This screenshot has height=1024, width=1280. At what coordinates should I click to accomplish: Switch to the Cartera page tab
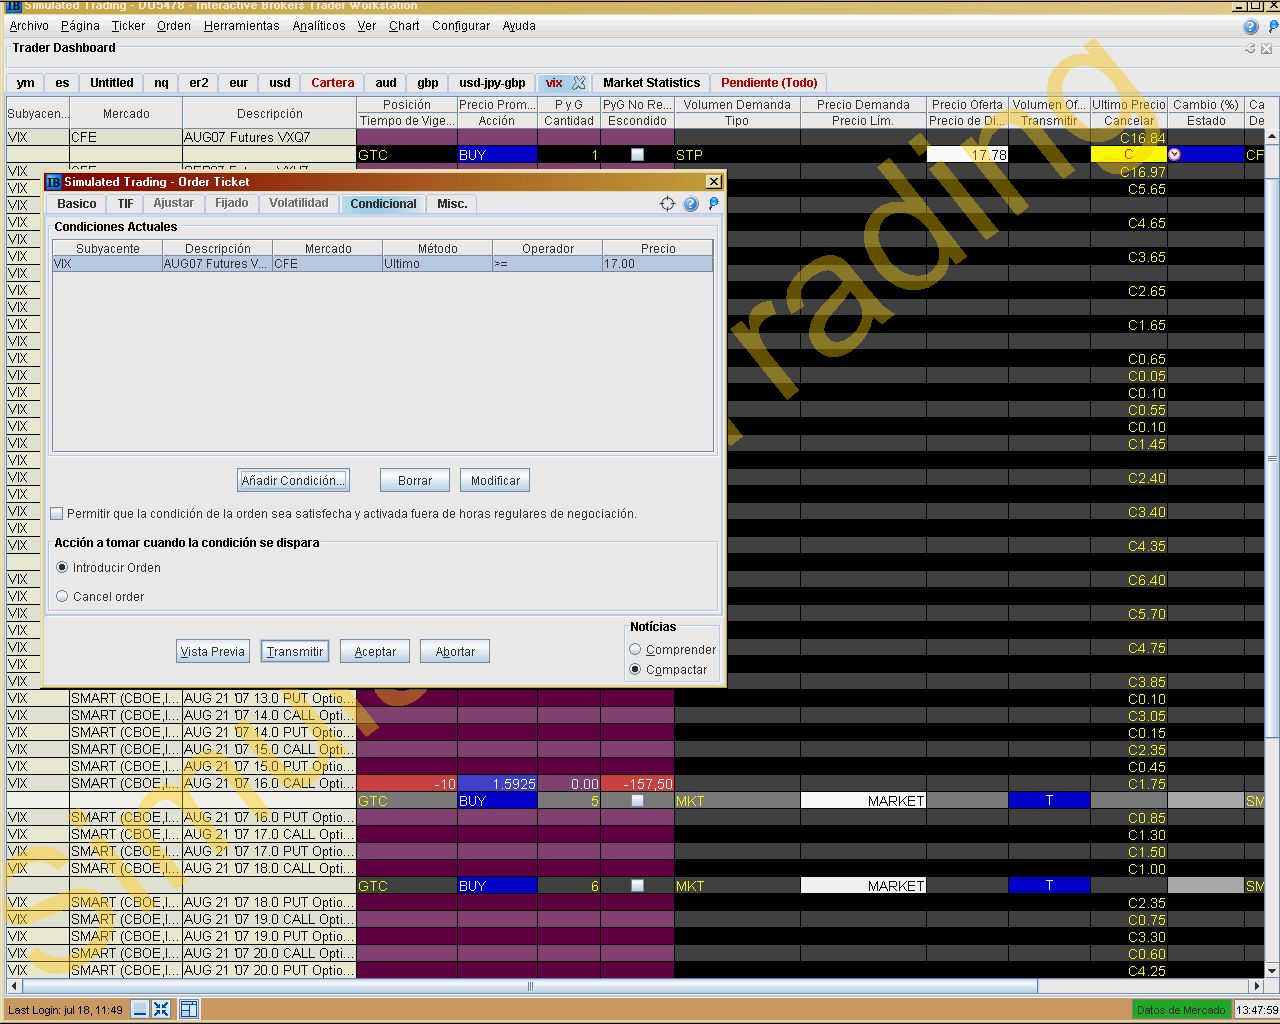[x=332, y=83]
